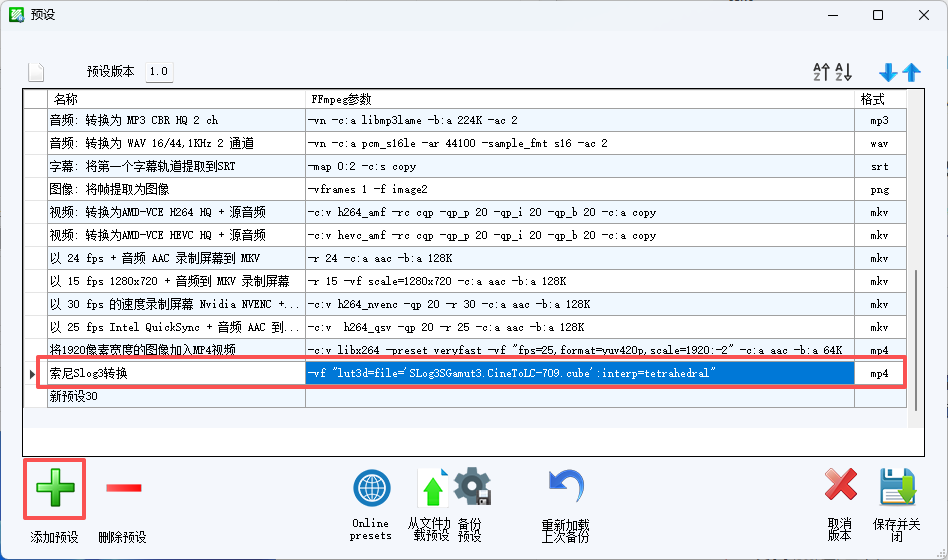948x560 pixels.
Task: Select row 图像: 将帧提取为图像
Action: click(464, 189)
